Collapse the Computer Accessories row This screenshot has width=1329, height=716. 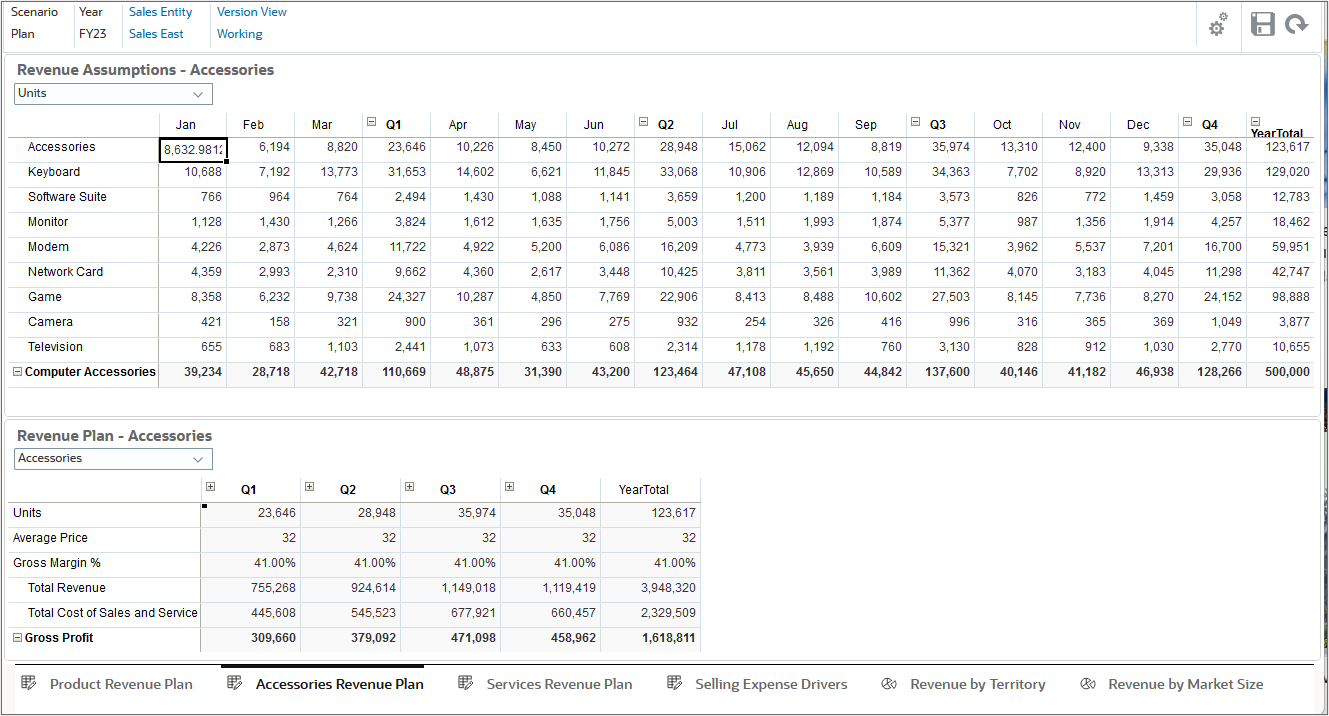(18, 371)
